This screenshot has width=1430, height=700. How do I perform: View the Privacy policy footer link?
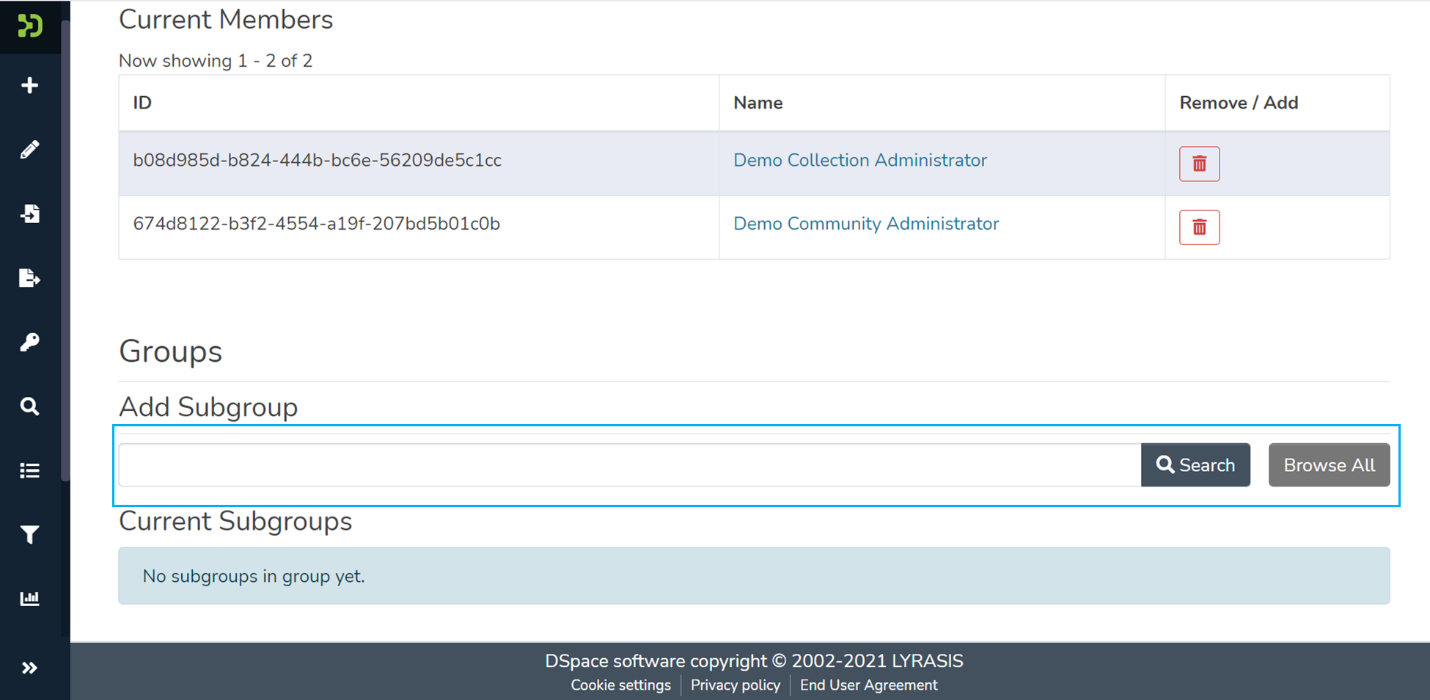pos(735,685)
